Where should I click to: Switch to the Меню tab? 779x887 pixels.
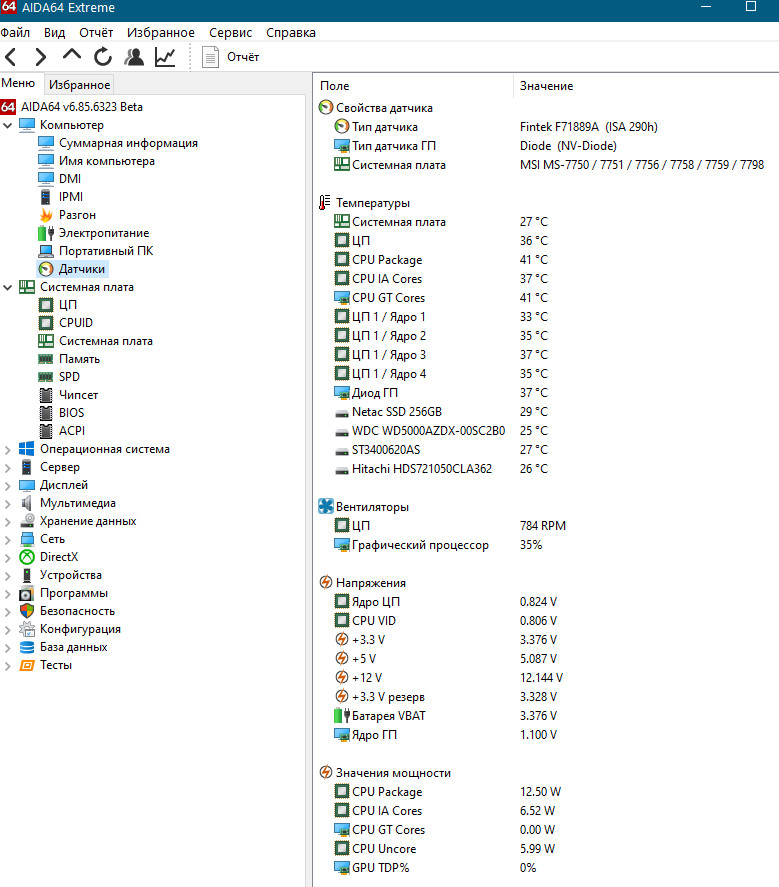point(19,84)
